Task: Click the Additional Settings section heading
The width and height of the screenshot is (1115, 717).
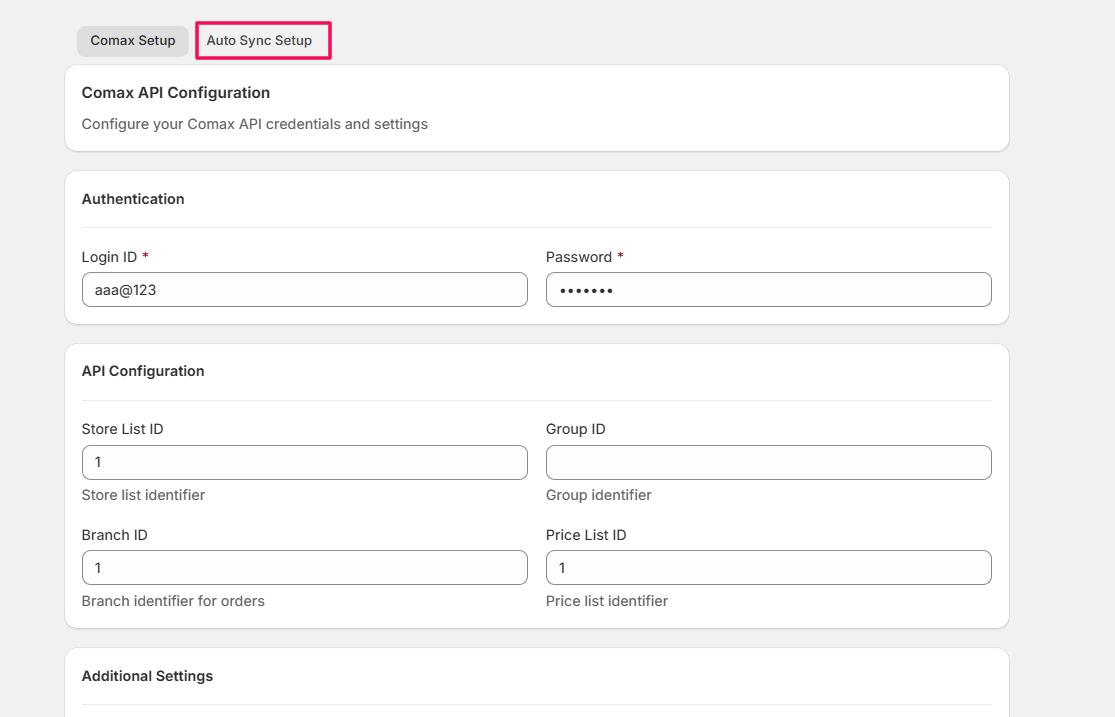Action: [147, 676]
